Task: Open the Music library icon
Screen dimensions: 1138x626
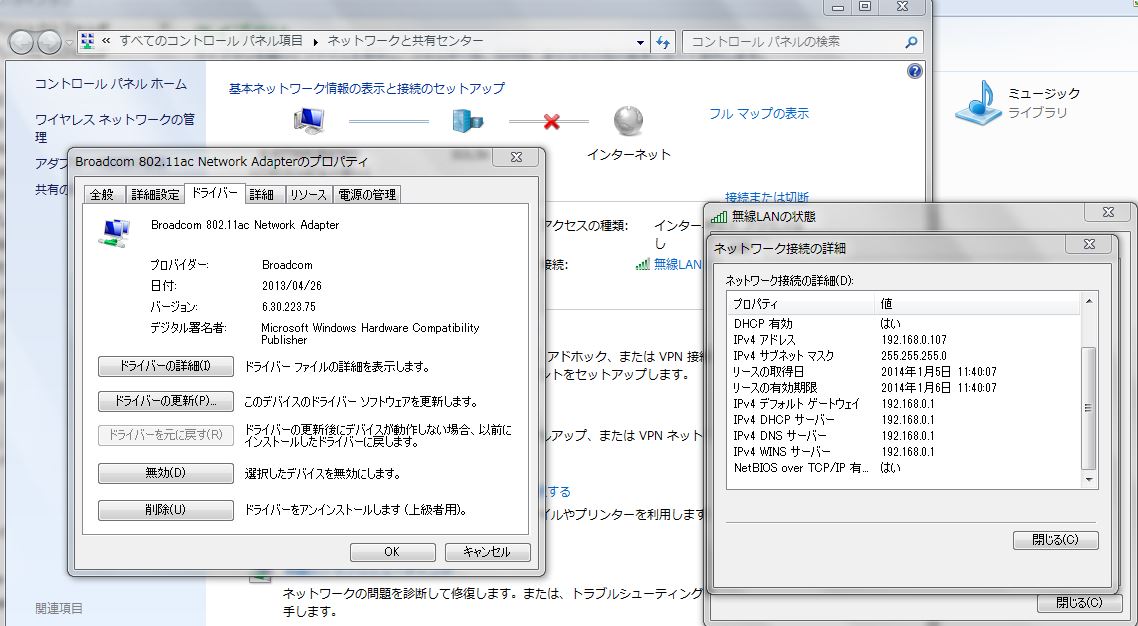Action: pyautogui.click(x=978, y=102)
